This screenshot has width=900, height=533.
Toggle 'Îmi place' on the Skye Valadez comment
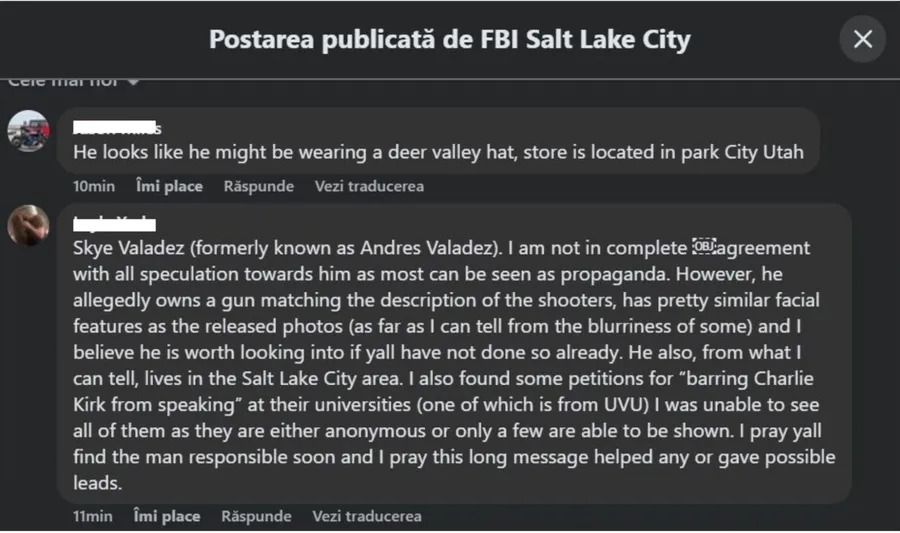click(x=167, y=516)
